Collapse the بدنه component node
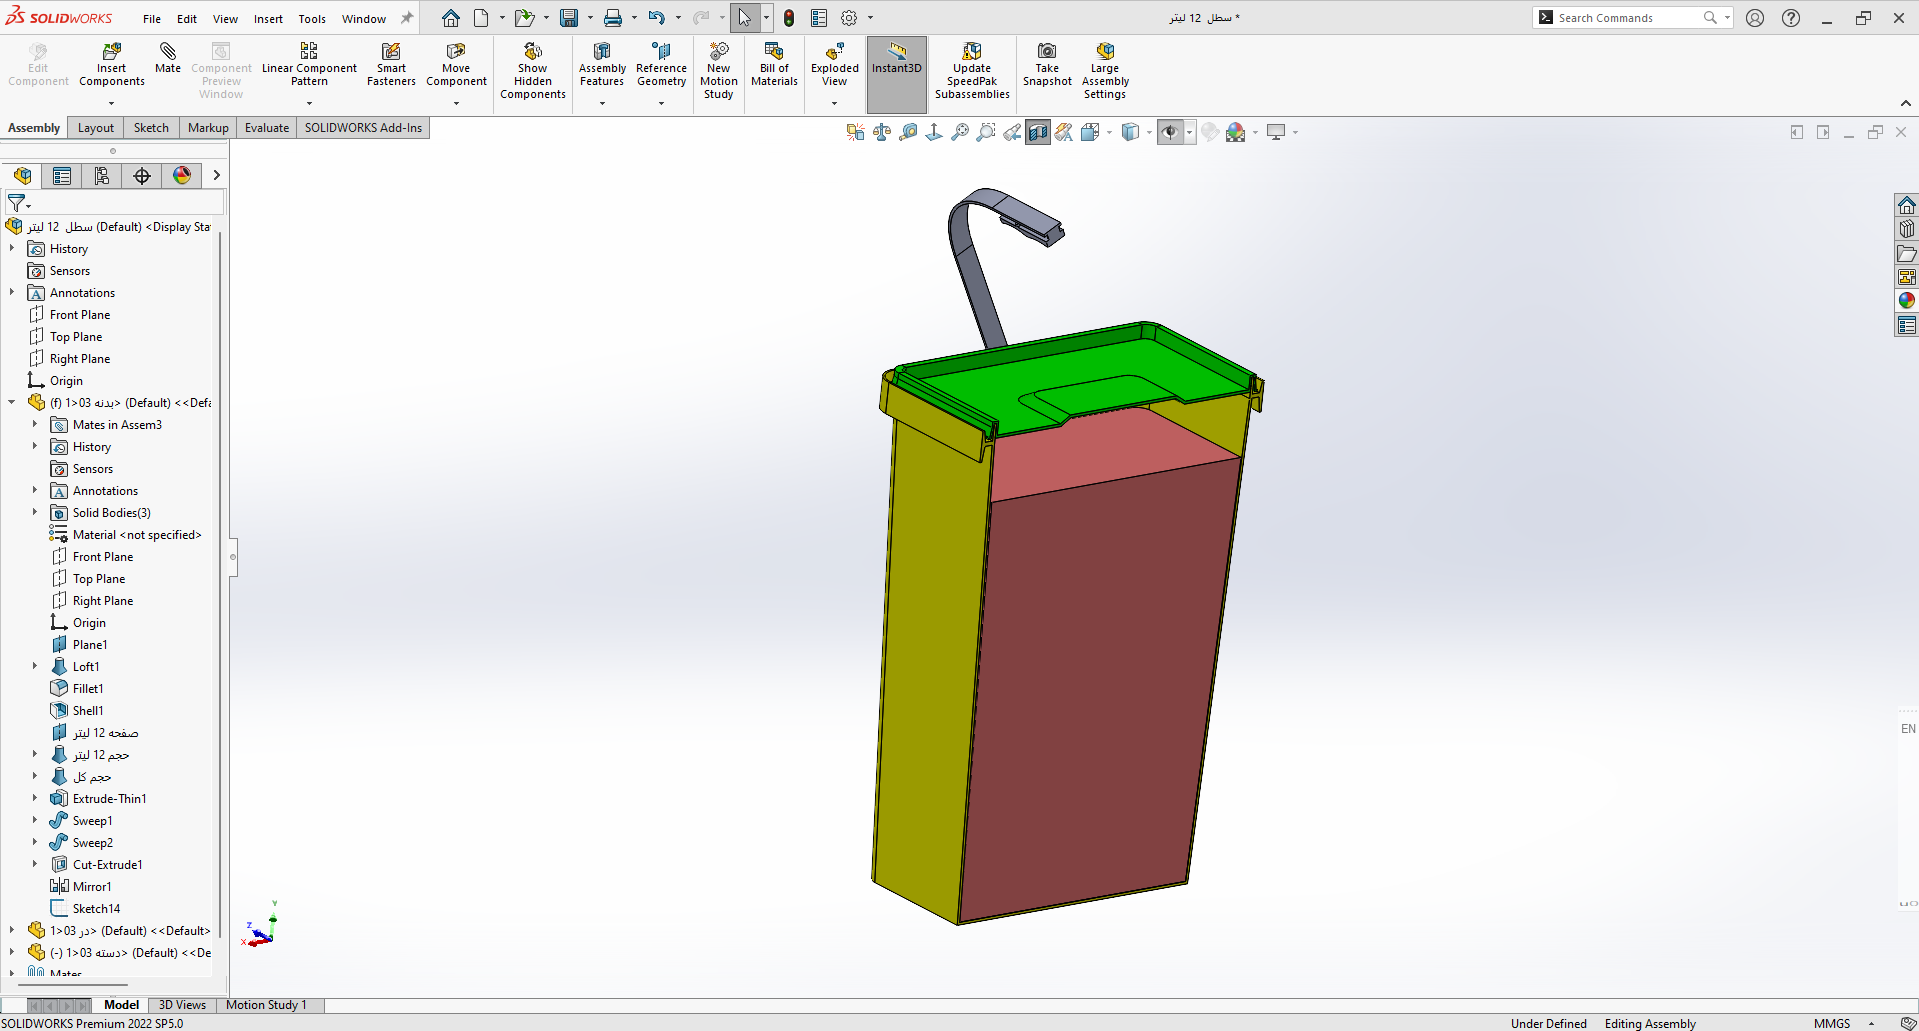Viewport: 1919px width, 1031px height. coord(12,402)
